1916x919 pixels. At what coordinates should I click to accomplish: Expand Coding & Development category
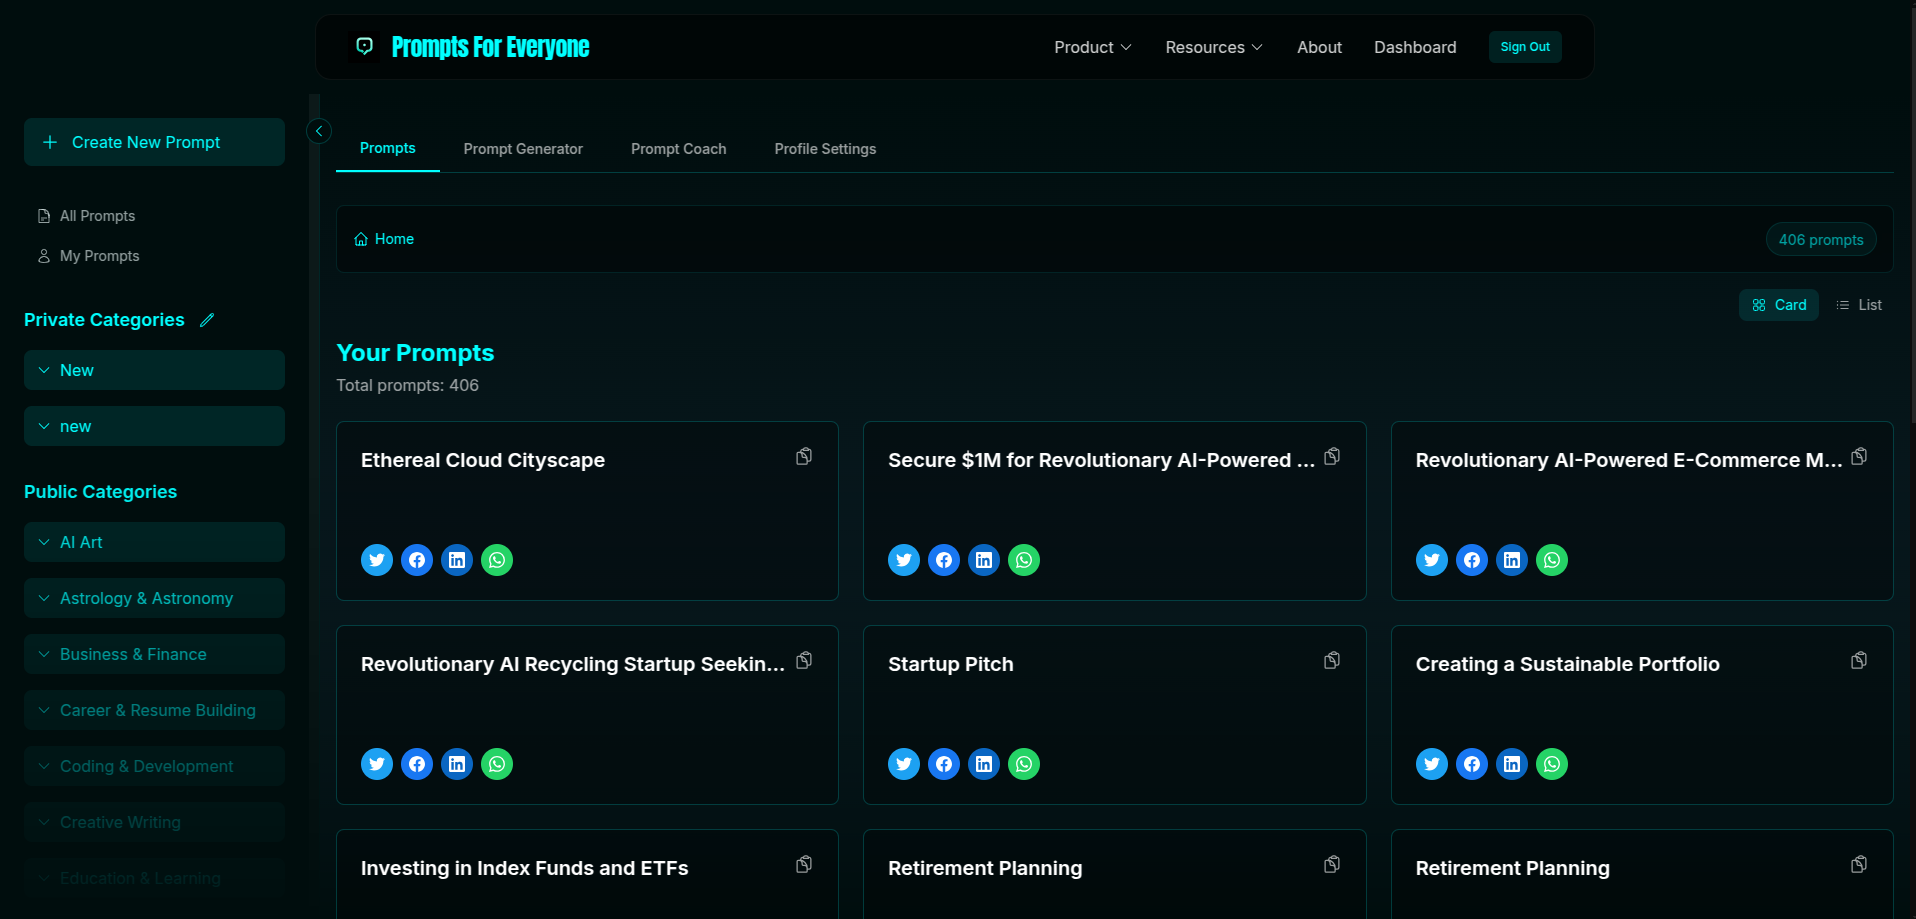tap(154, 766)
